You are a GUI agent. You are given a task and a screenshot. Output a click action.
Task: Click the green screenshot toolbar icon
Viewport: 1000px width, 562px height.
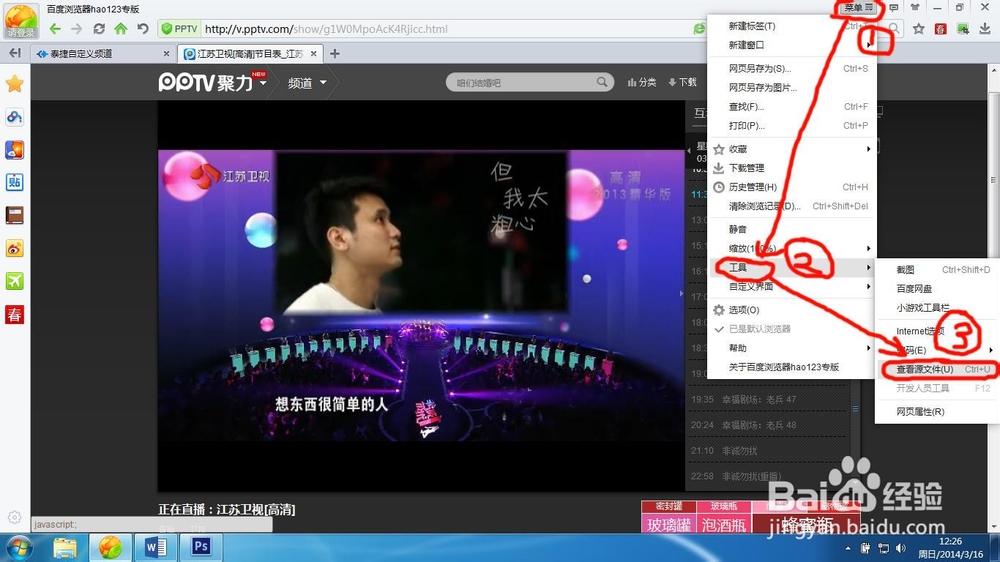coord(963,29)
